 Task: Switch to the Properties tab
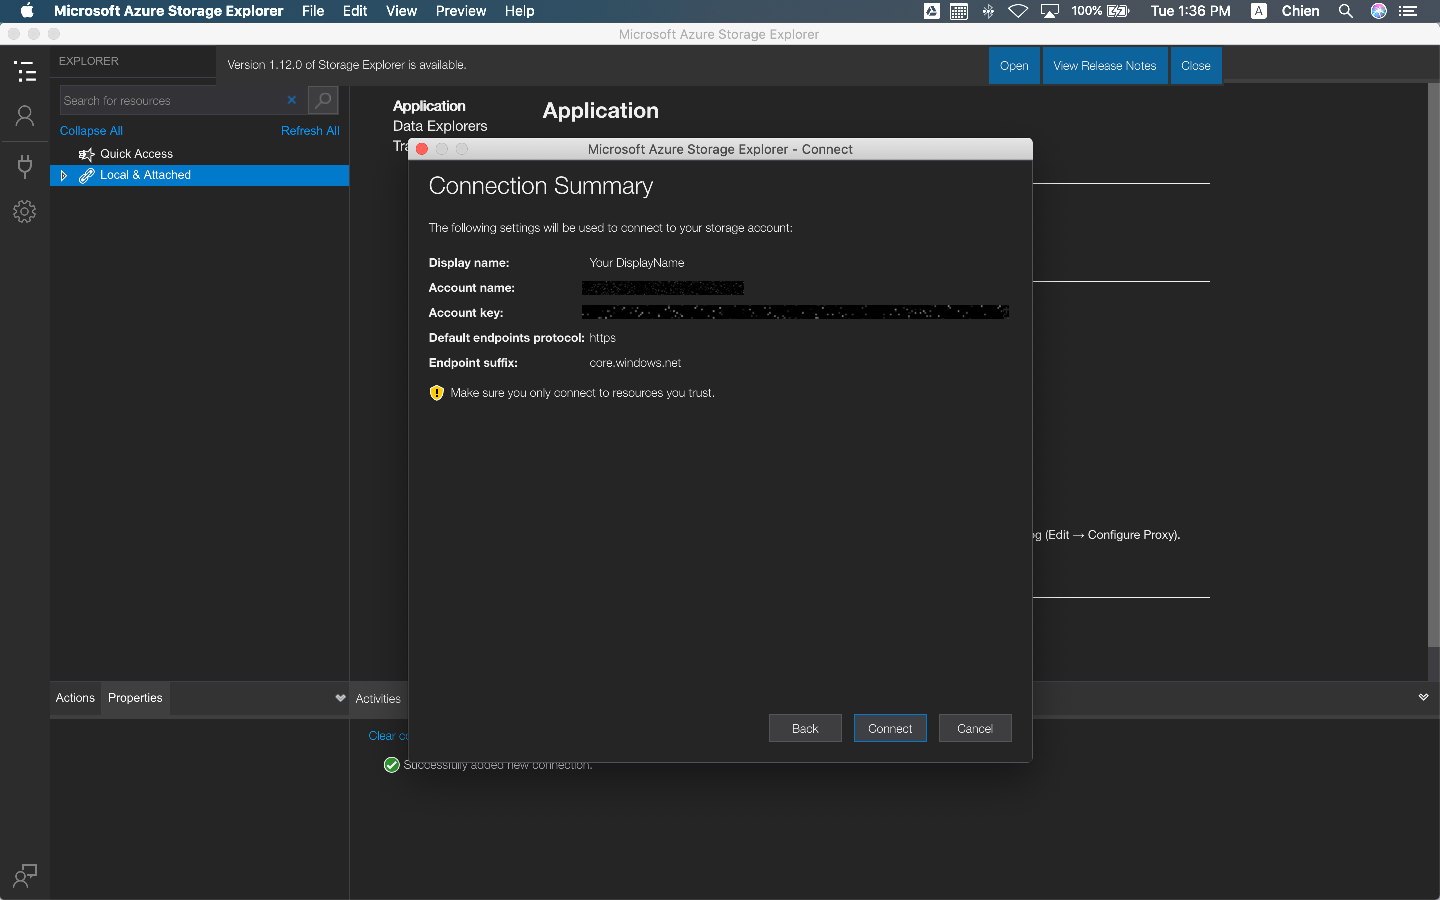tap(135, 698)
